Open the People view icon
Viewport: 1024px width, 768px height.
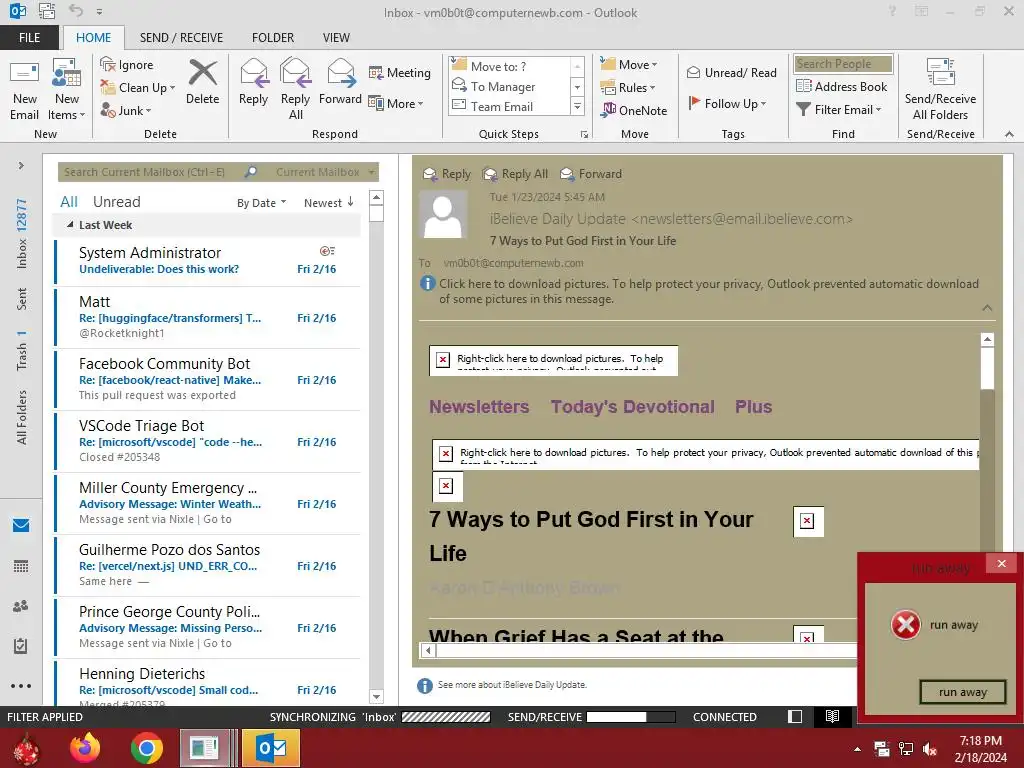point(21,606)
